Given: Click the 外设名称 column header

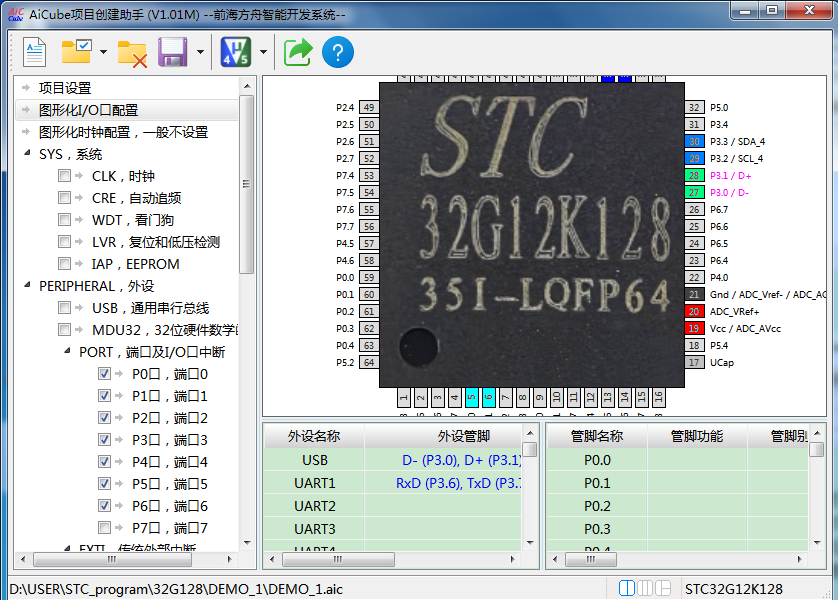Looking at the screenshot, I should pos(314,436).
